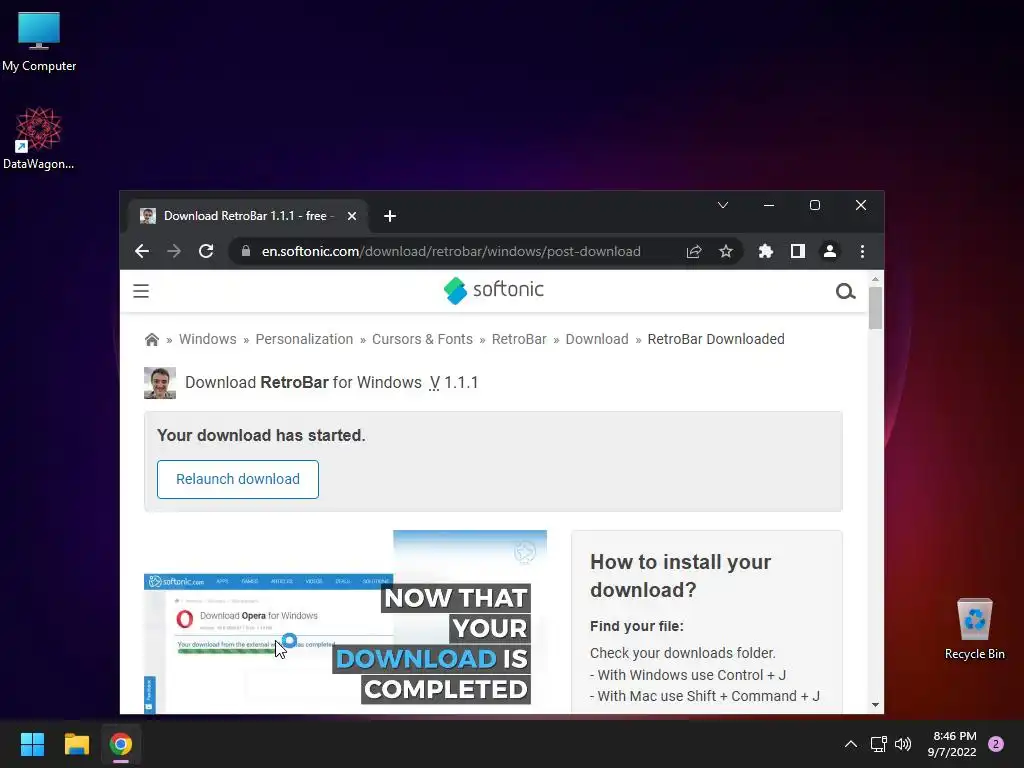Image resolution: width=1024 pixels, height=768 pixels.
Task: Open Windows breadcrumb link
Action: click(208, 340)
